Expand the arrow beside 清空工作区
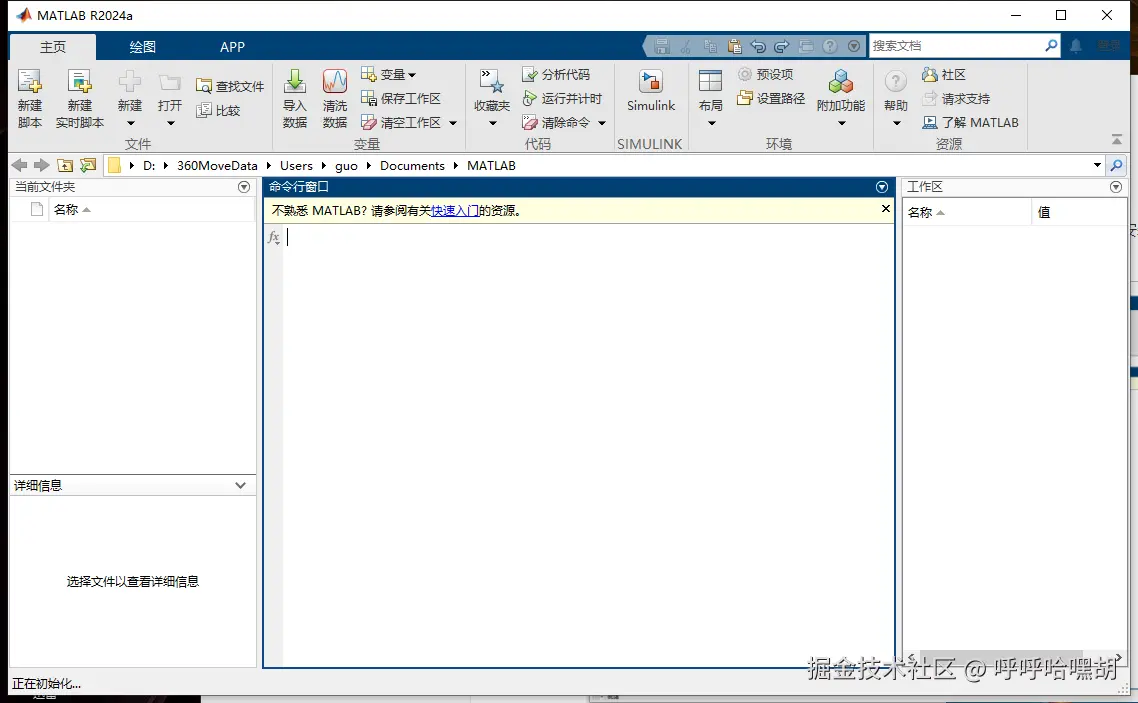 (x=453, y=123)
